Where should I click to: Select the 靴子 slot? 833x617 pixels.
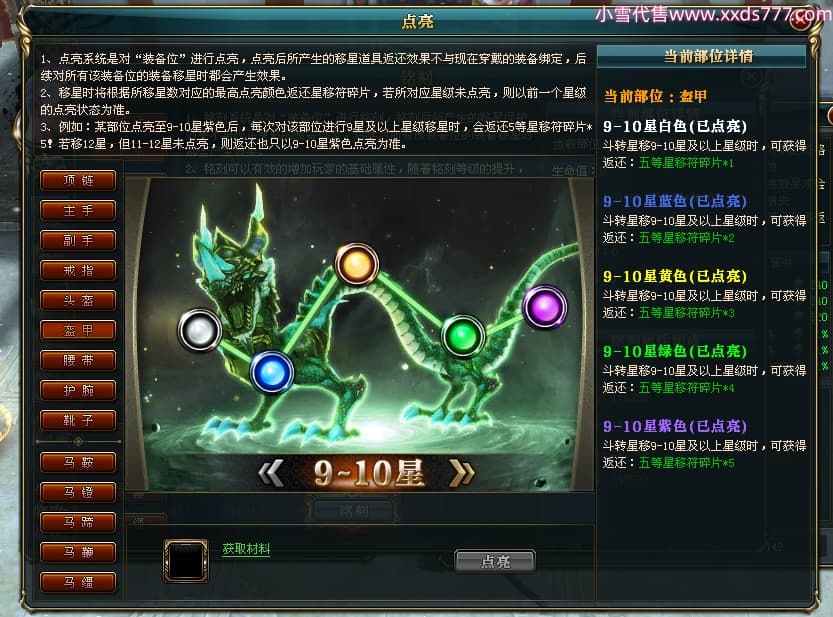pos(78,420)
